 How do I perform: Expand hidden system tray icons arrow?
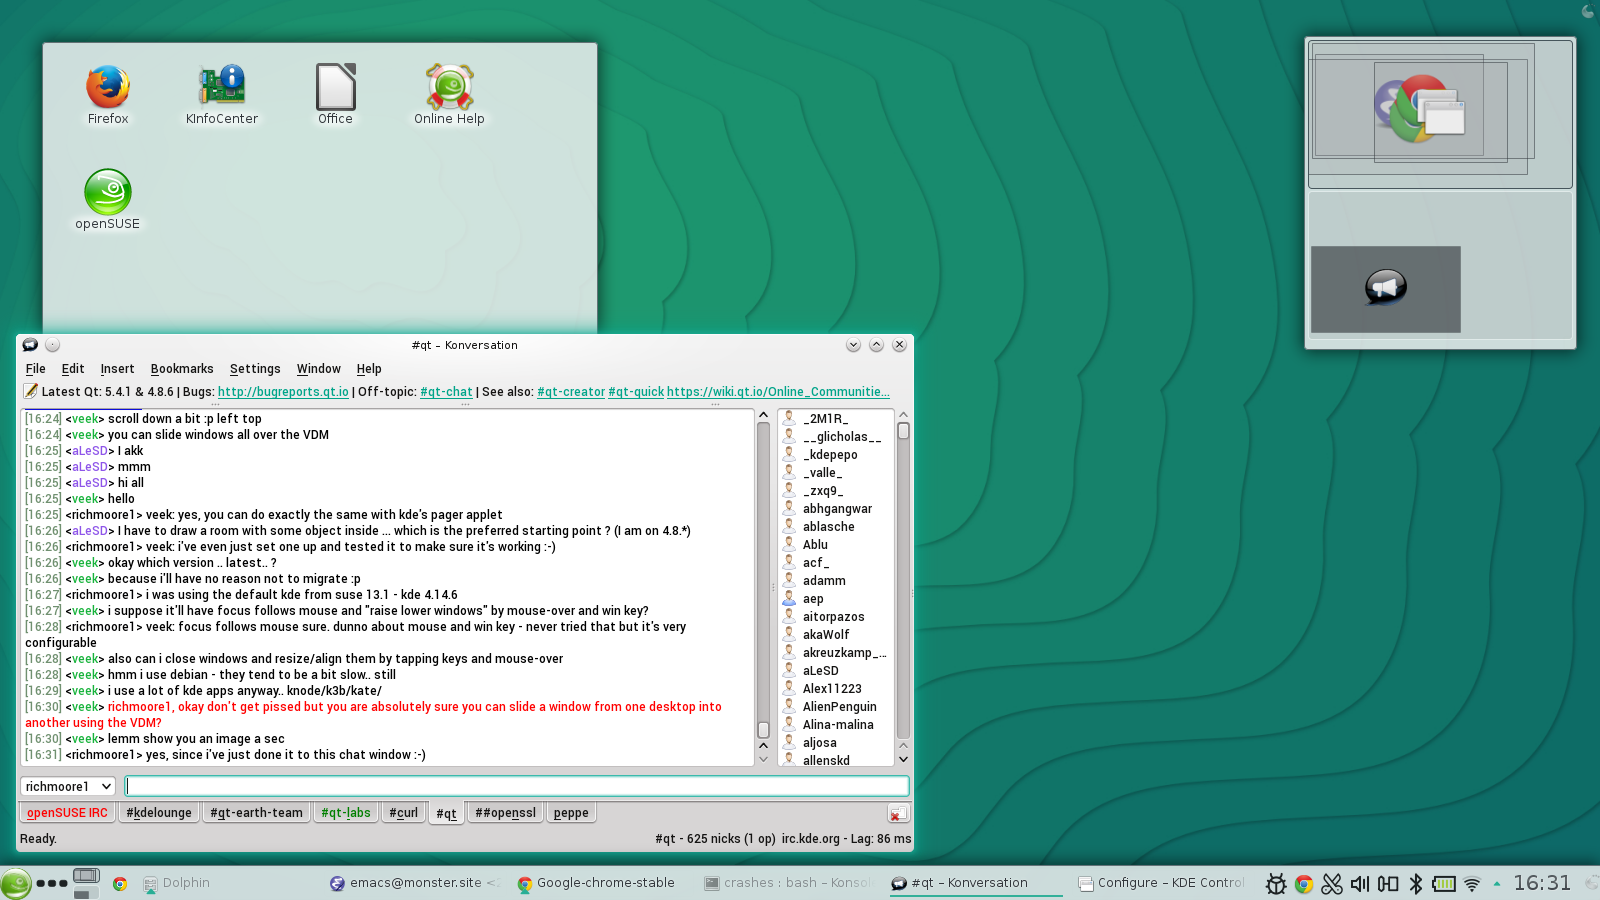(1497, 884)
